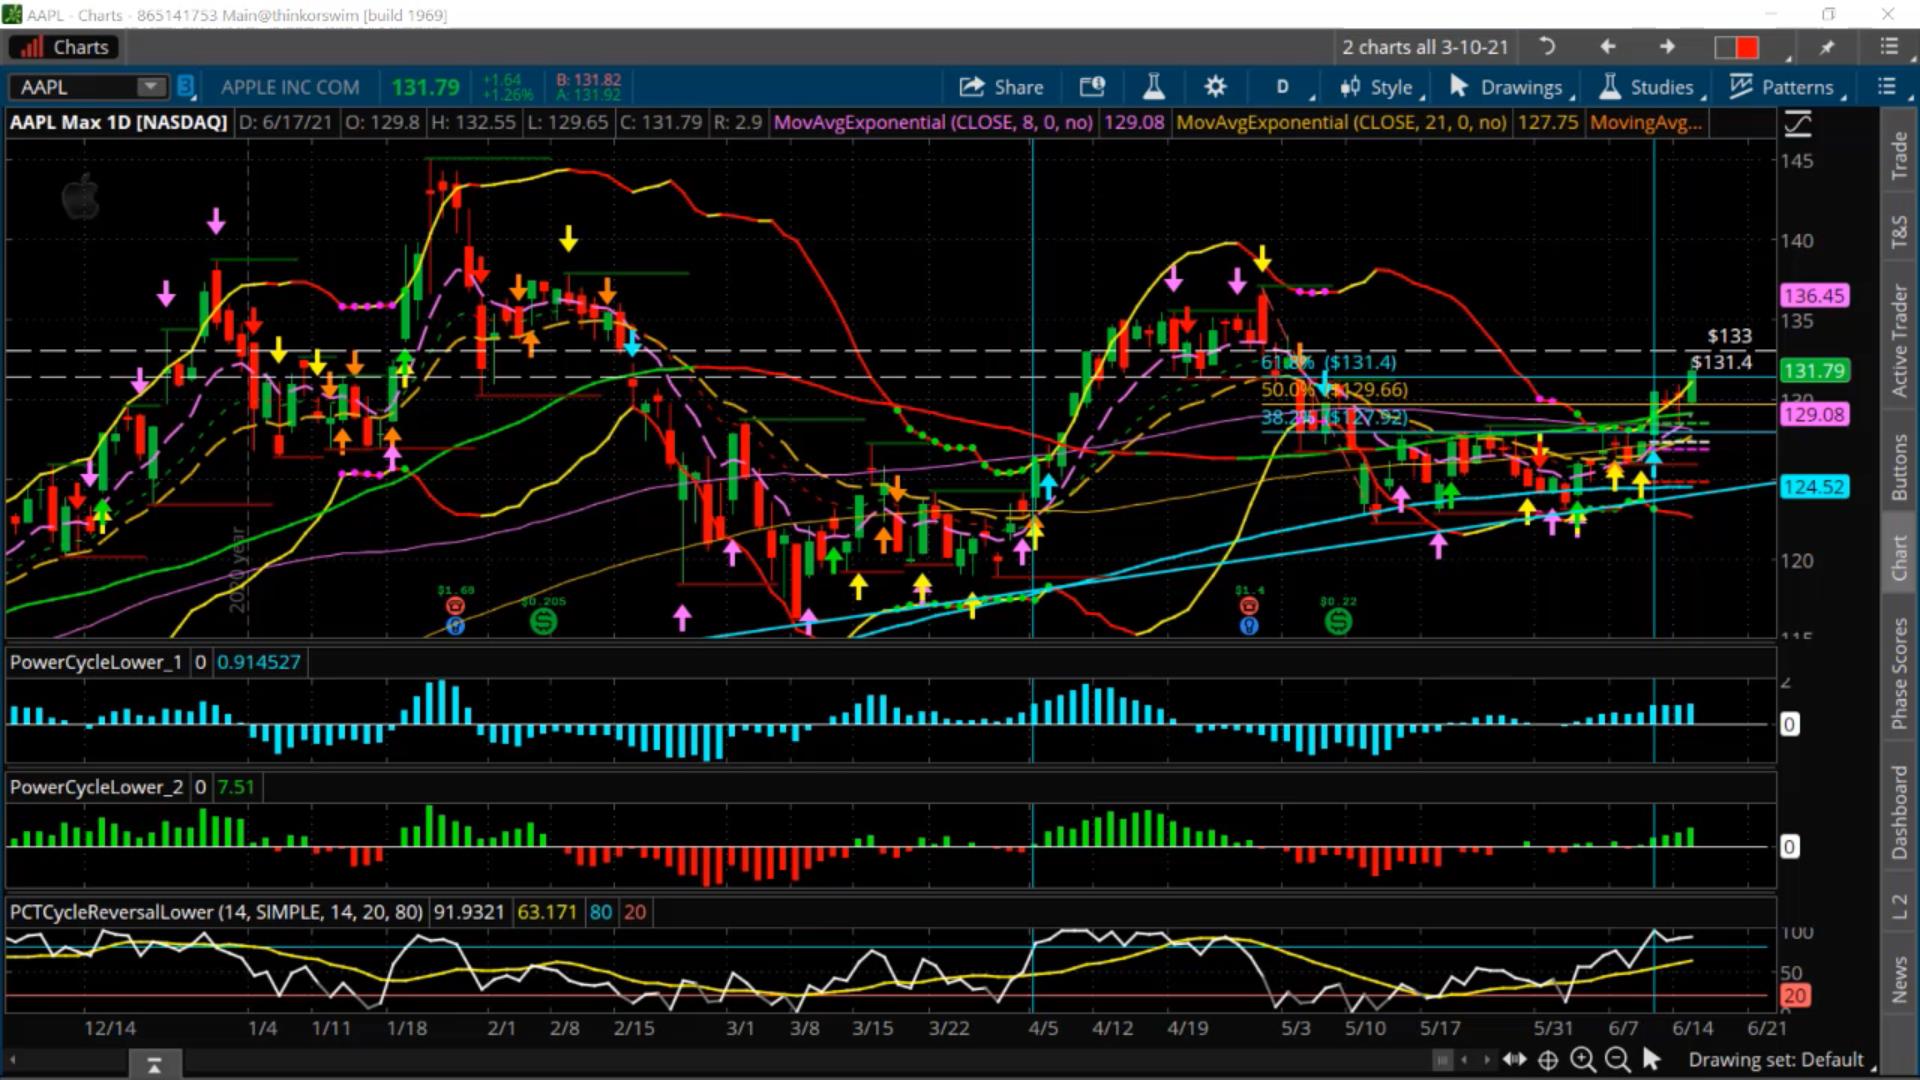Viewport: 1920px width, 1080px height.
Task: Click the AAPL Max 1D [NASDAQ] chart title
Action: (x=119, y=122)
